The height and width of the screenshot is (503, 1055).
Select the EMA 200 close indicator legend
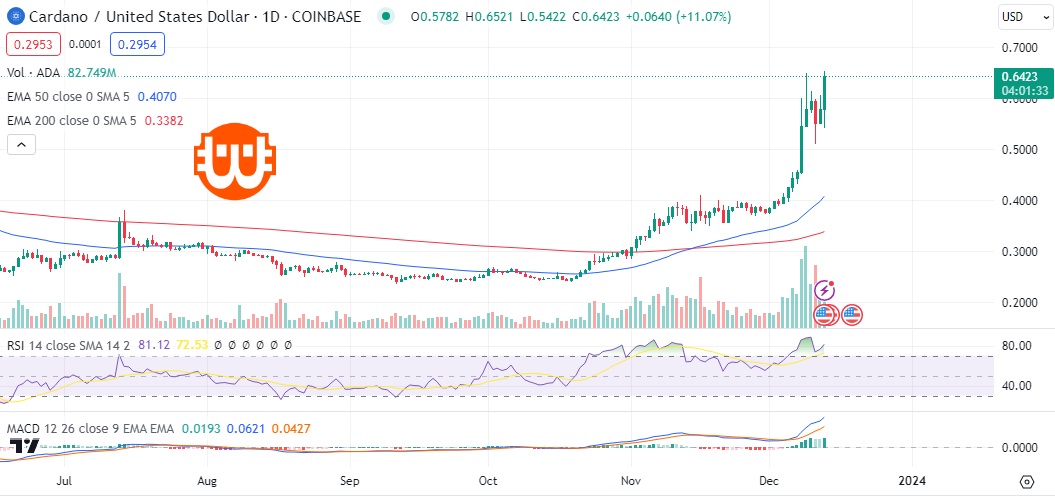pos(73,121)
